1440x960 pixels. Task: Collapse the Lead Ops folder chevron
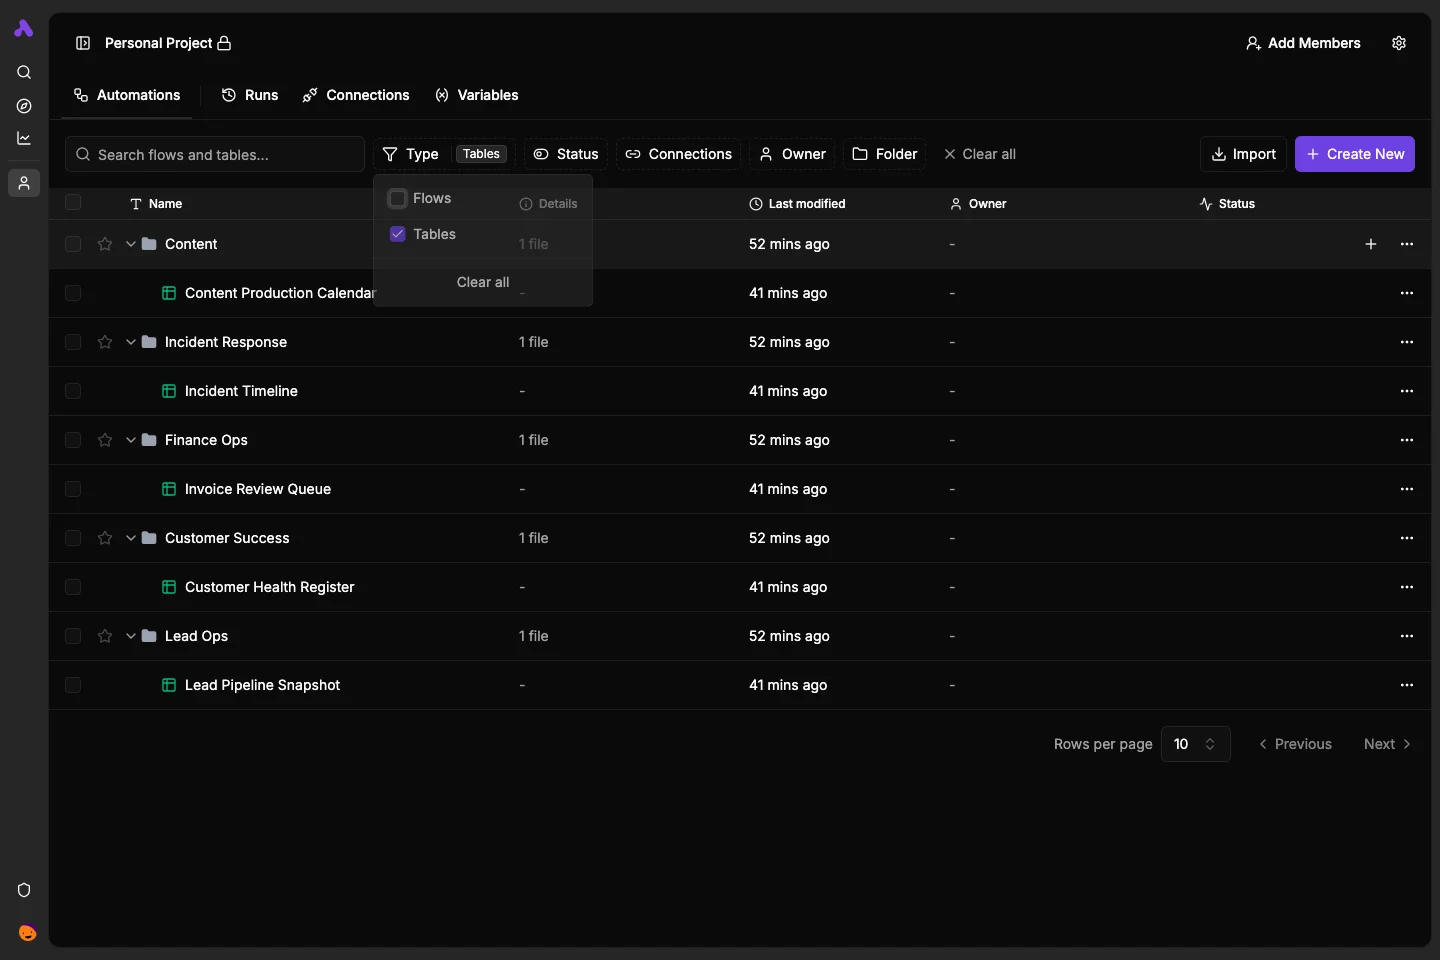click(x=130, y=636)
